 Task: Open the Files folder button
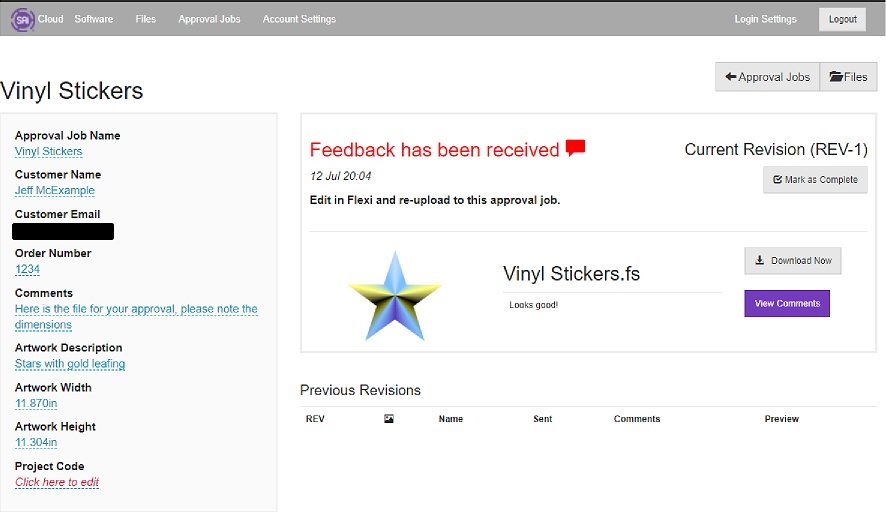coord(848,77)
